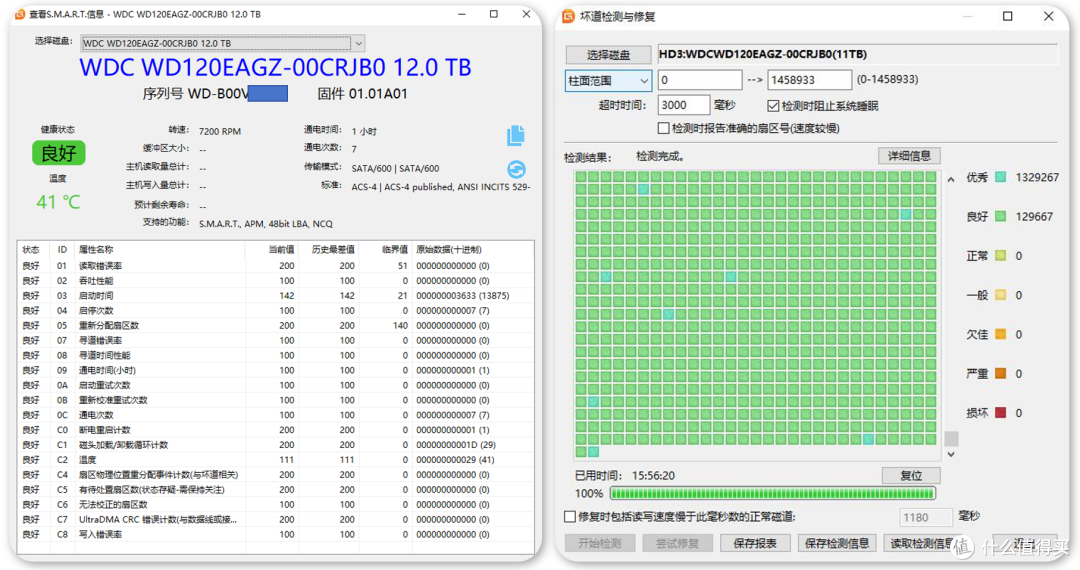Image resolution: width=1080 pixels, height=570 pixels.
Task: Click the end cylinder field 1458933
Action: (x=809, y=80)
